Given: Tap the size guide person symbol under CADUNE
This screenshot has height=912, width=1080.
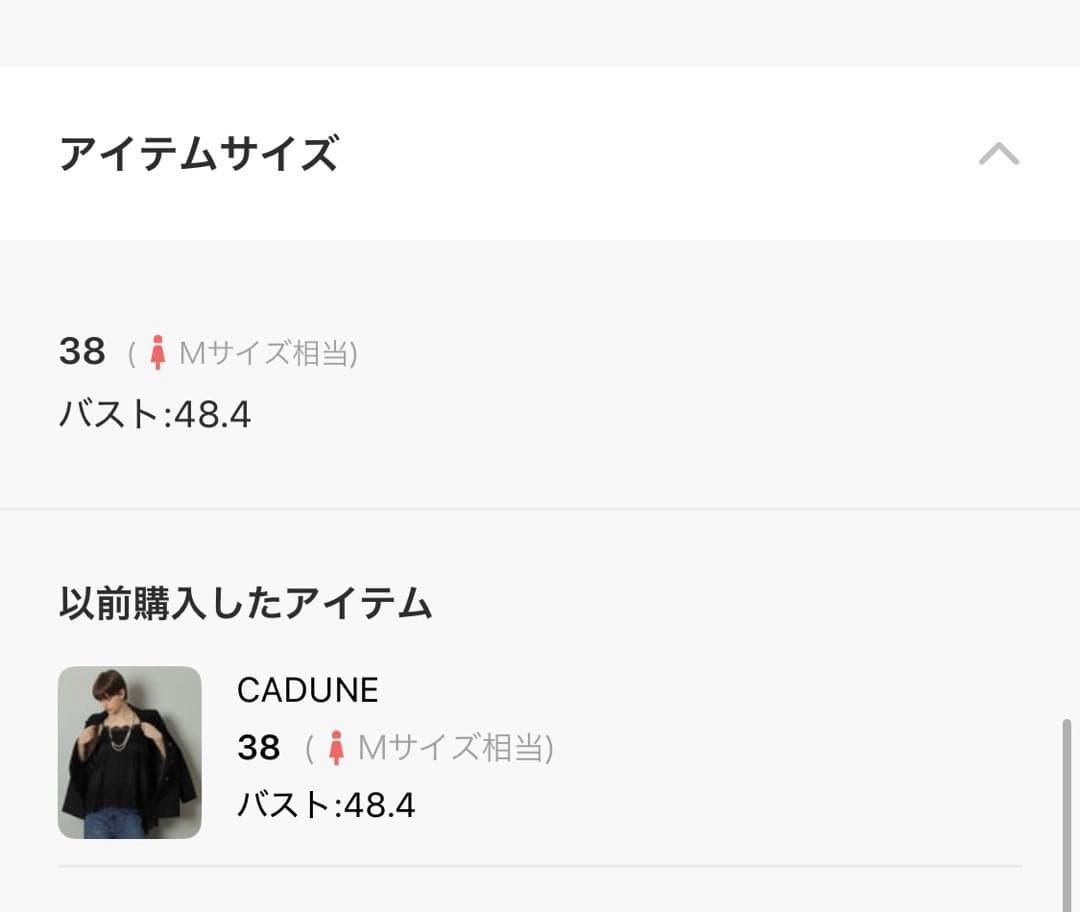Looking at the screenshot, I should point(334,747).
